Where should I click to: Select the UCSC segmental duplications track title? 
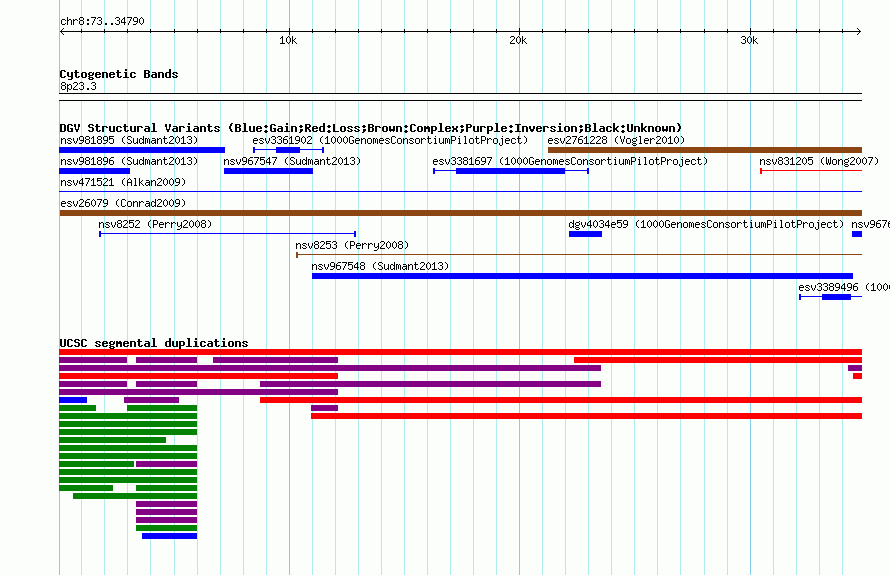click(154, 343)
